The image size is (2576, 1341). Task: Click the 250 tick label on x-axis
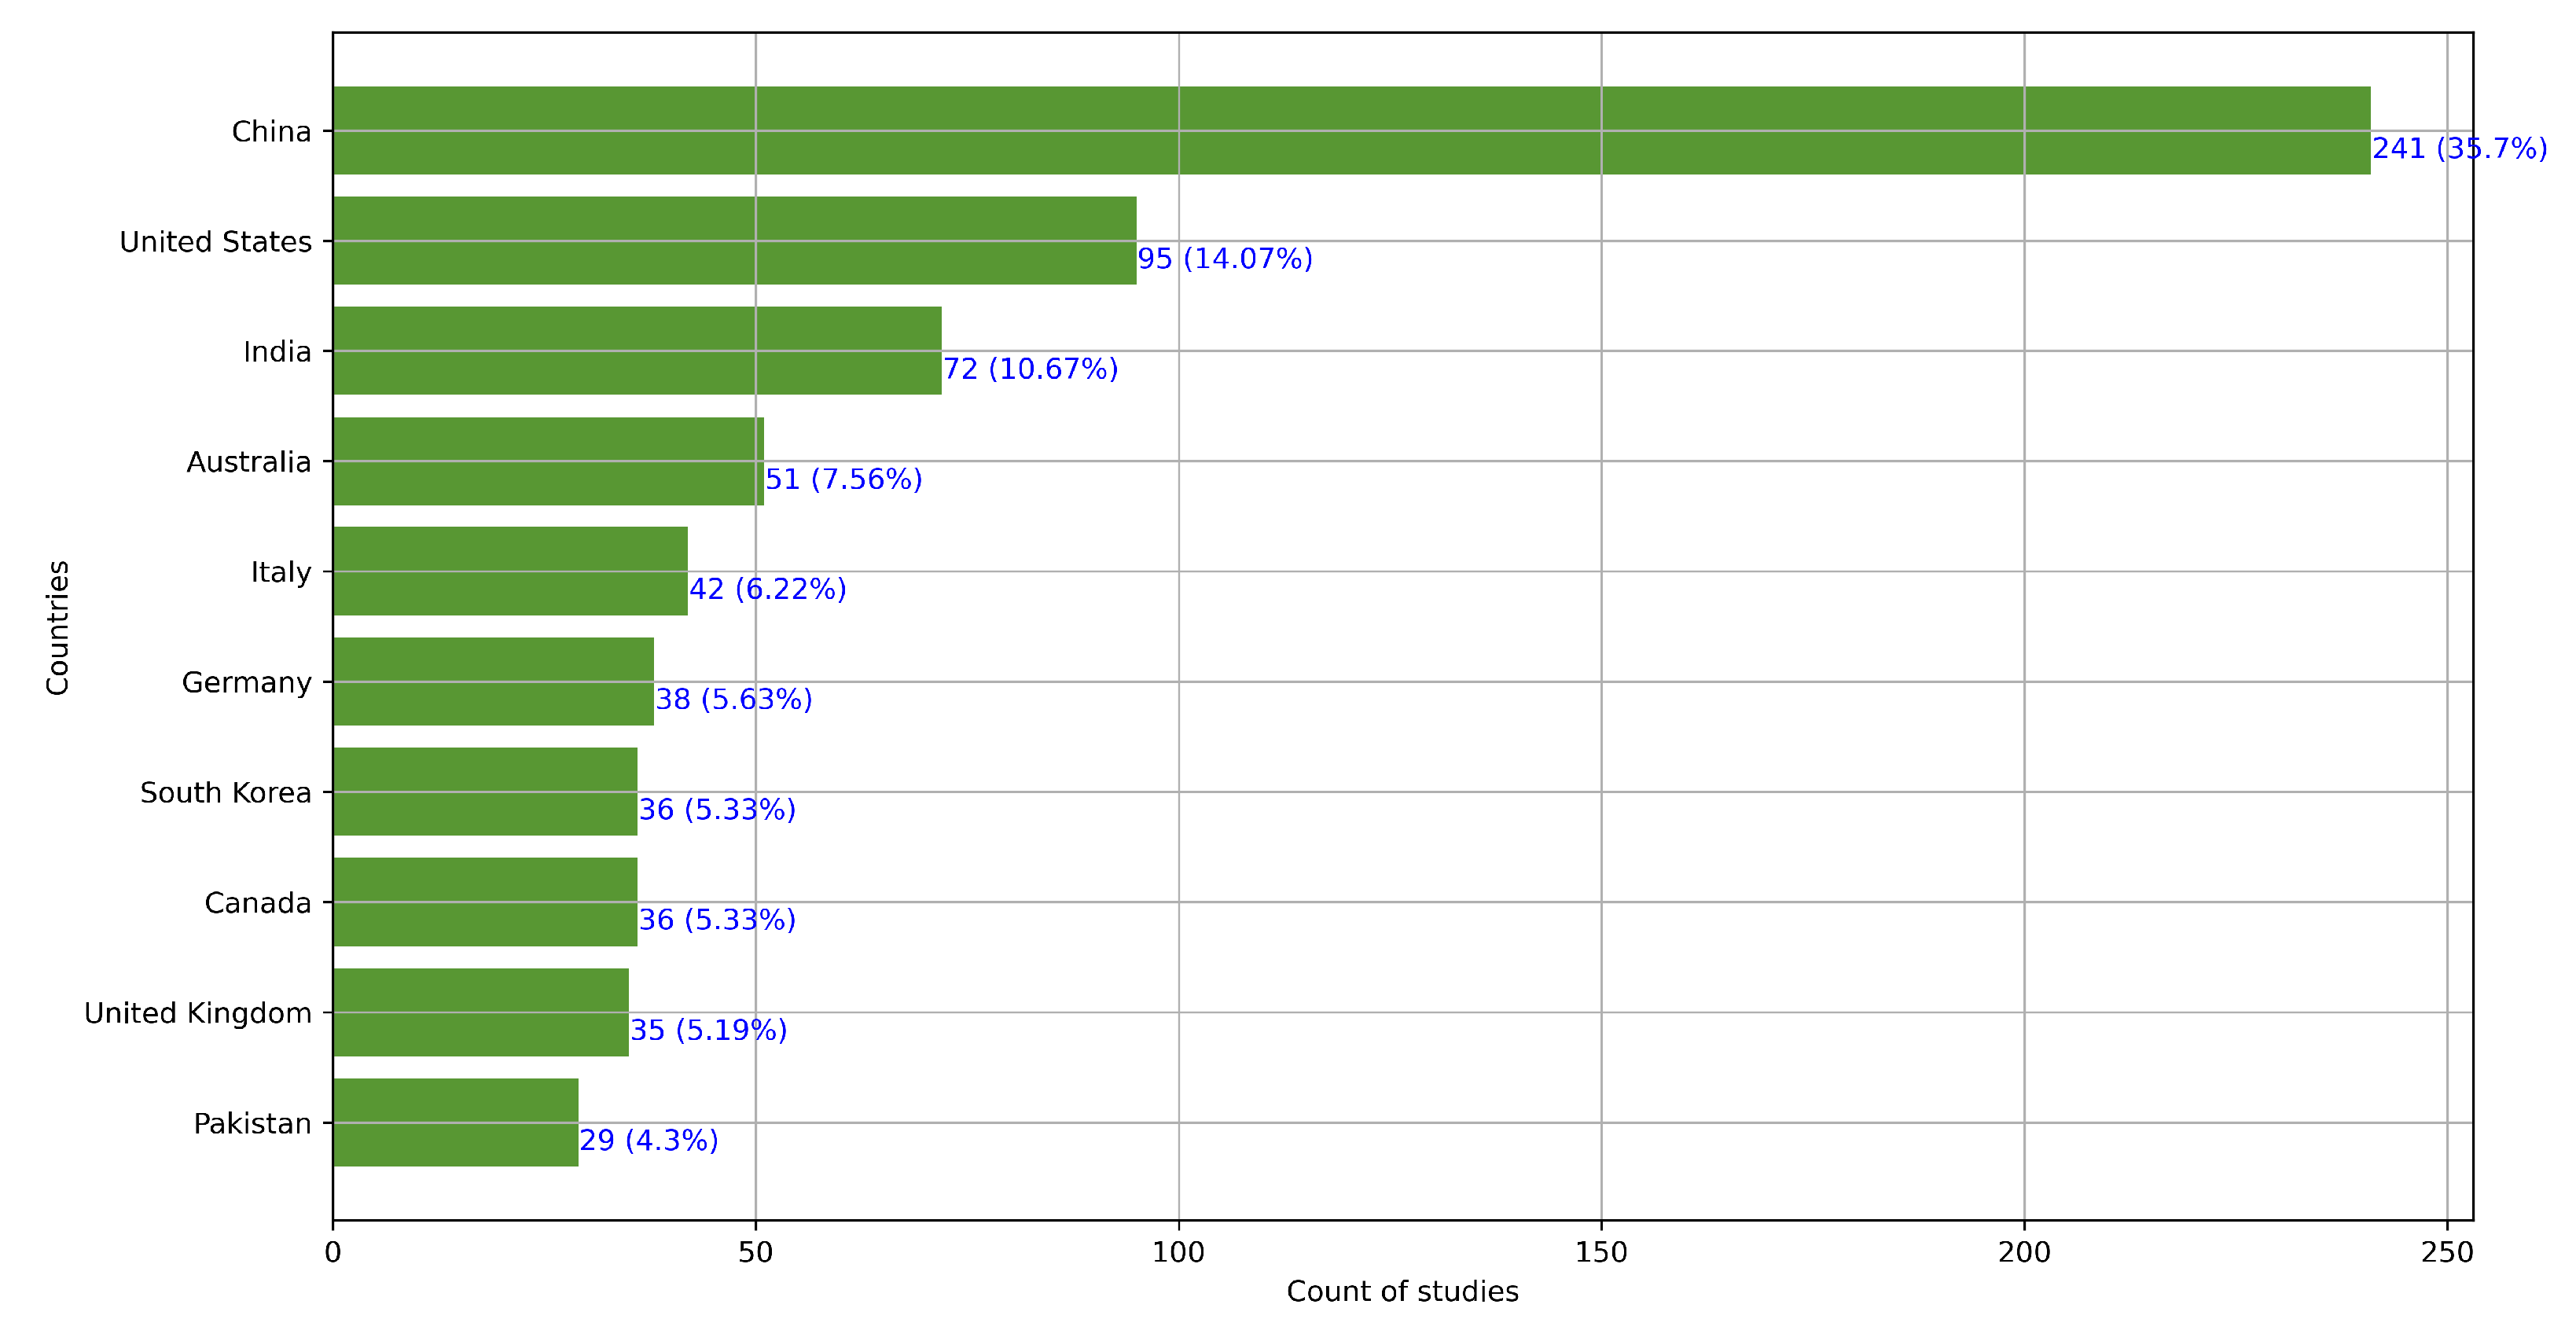(2446, 1252)
